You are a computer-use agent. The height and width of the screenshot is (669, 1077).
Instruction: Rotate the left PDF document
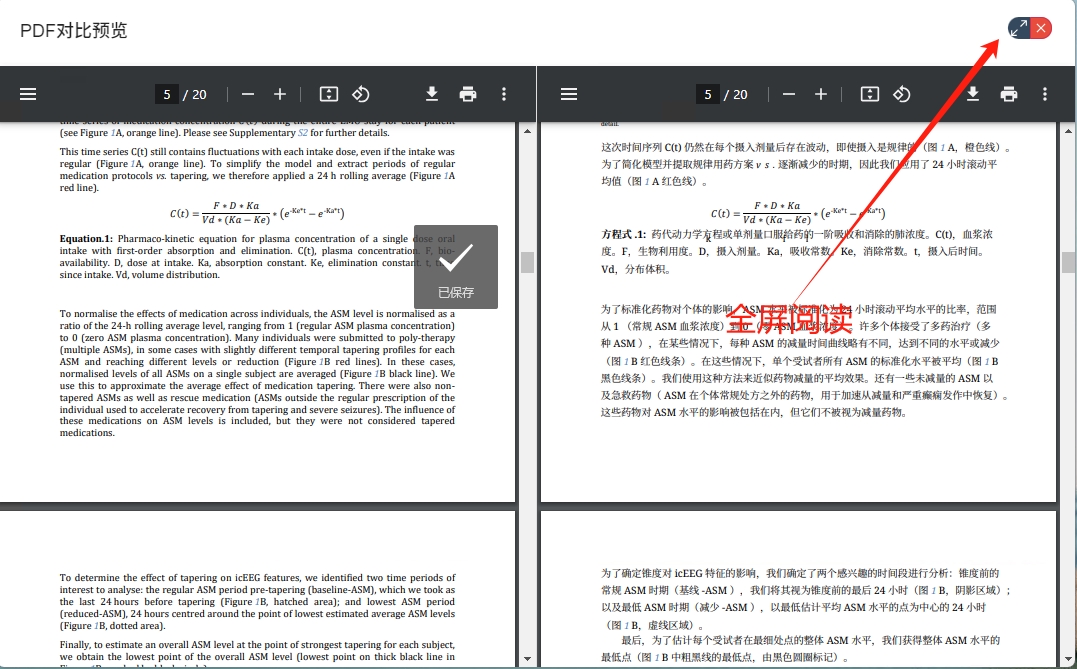[361, 94]
